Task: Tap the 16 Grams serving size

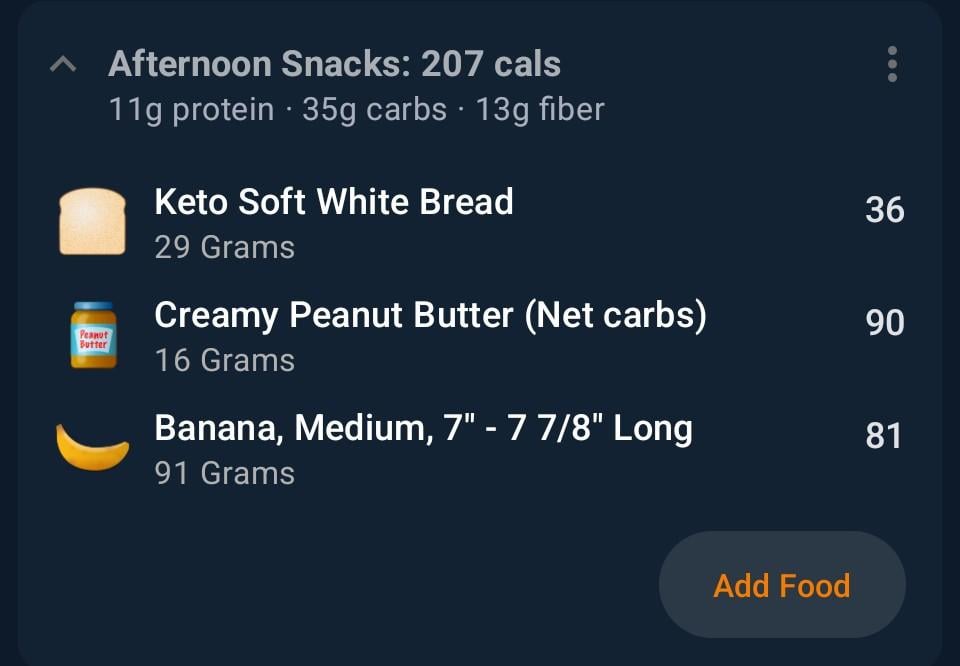Action: tap(225, 360)
